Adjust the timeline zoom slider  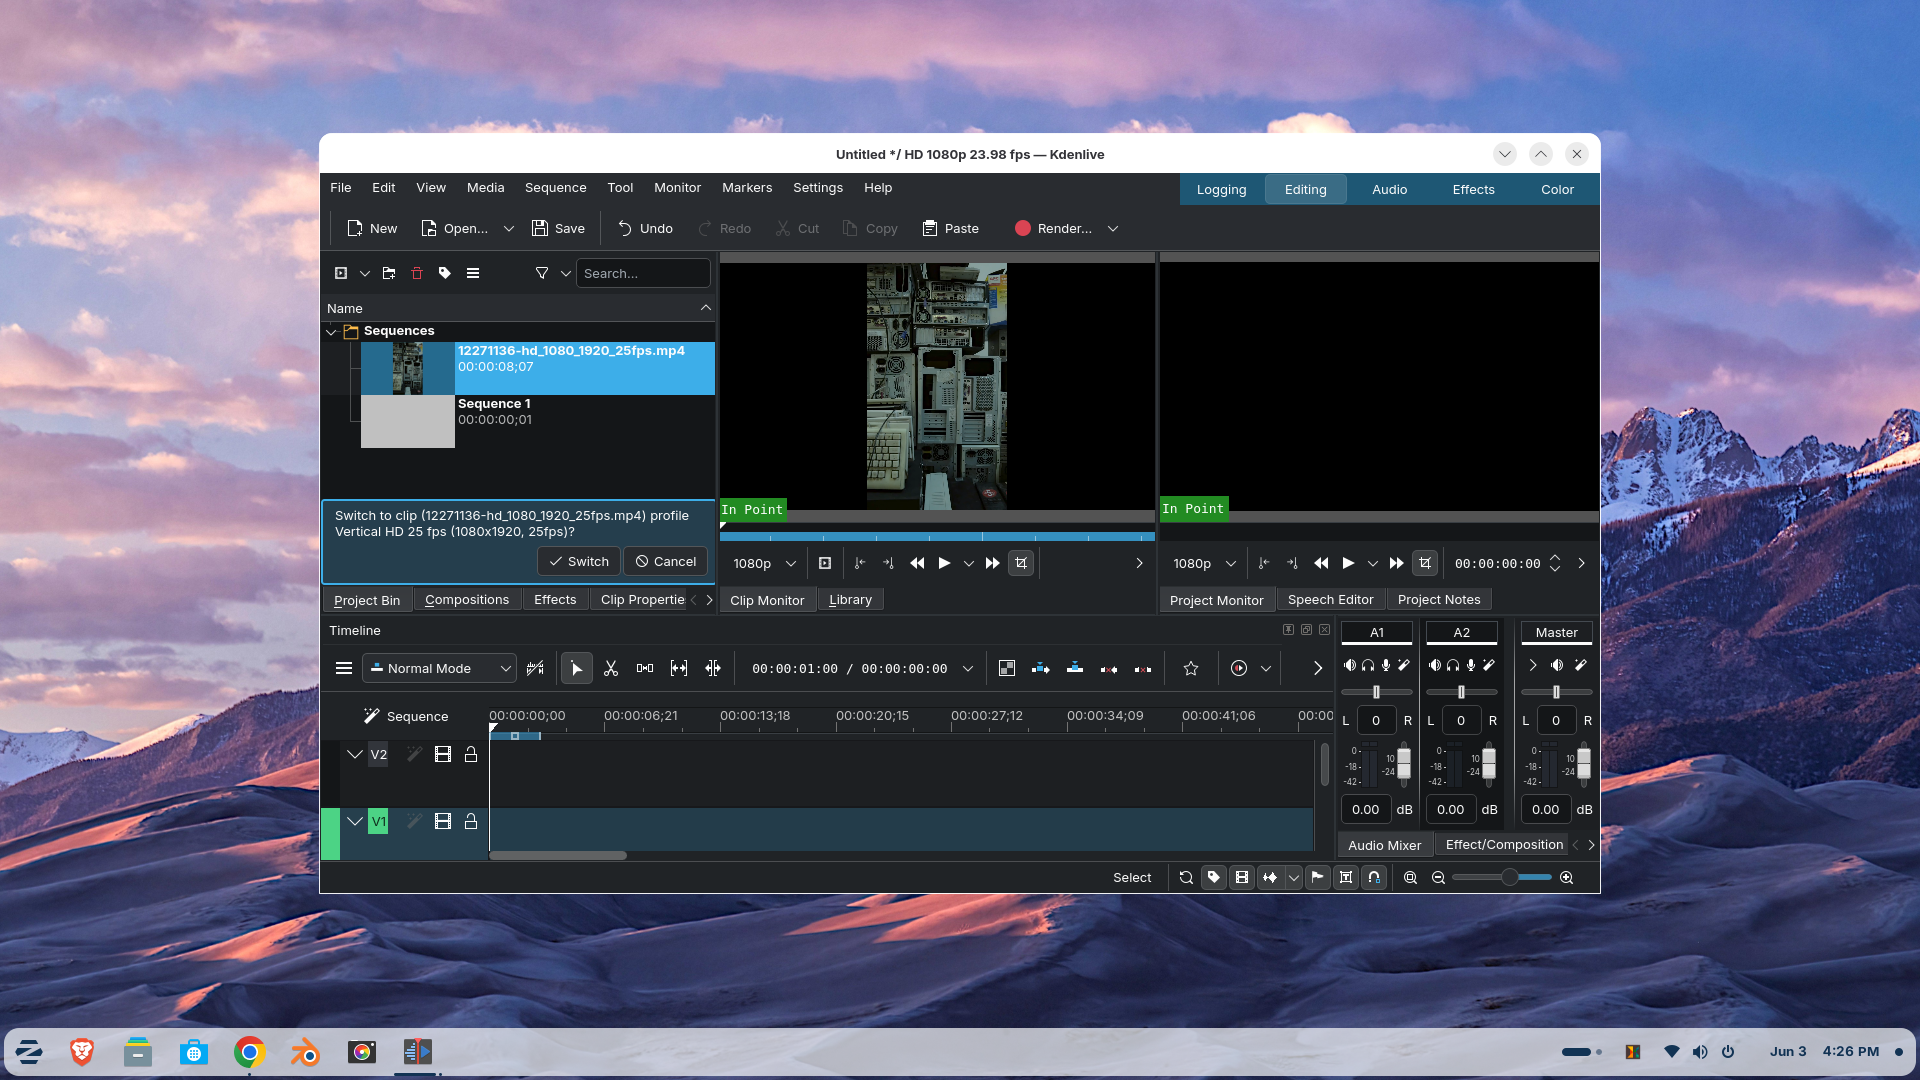(x=1502, y=877)
